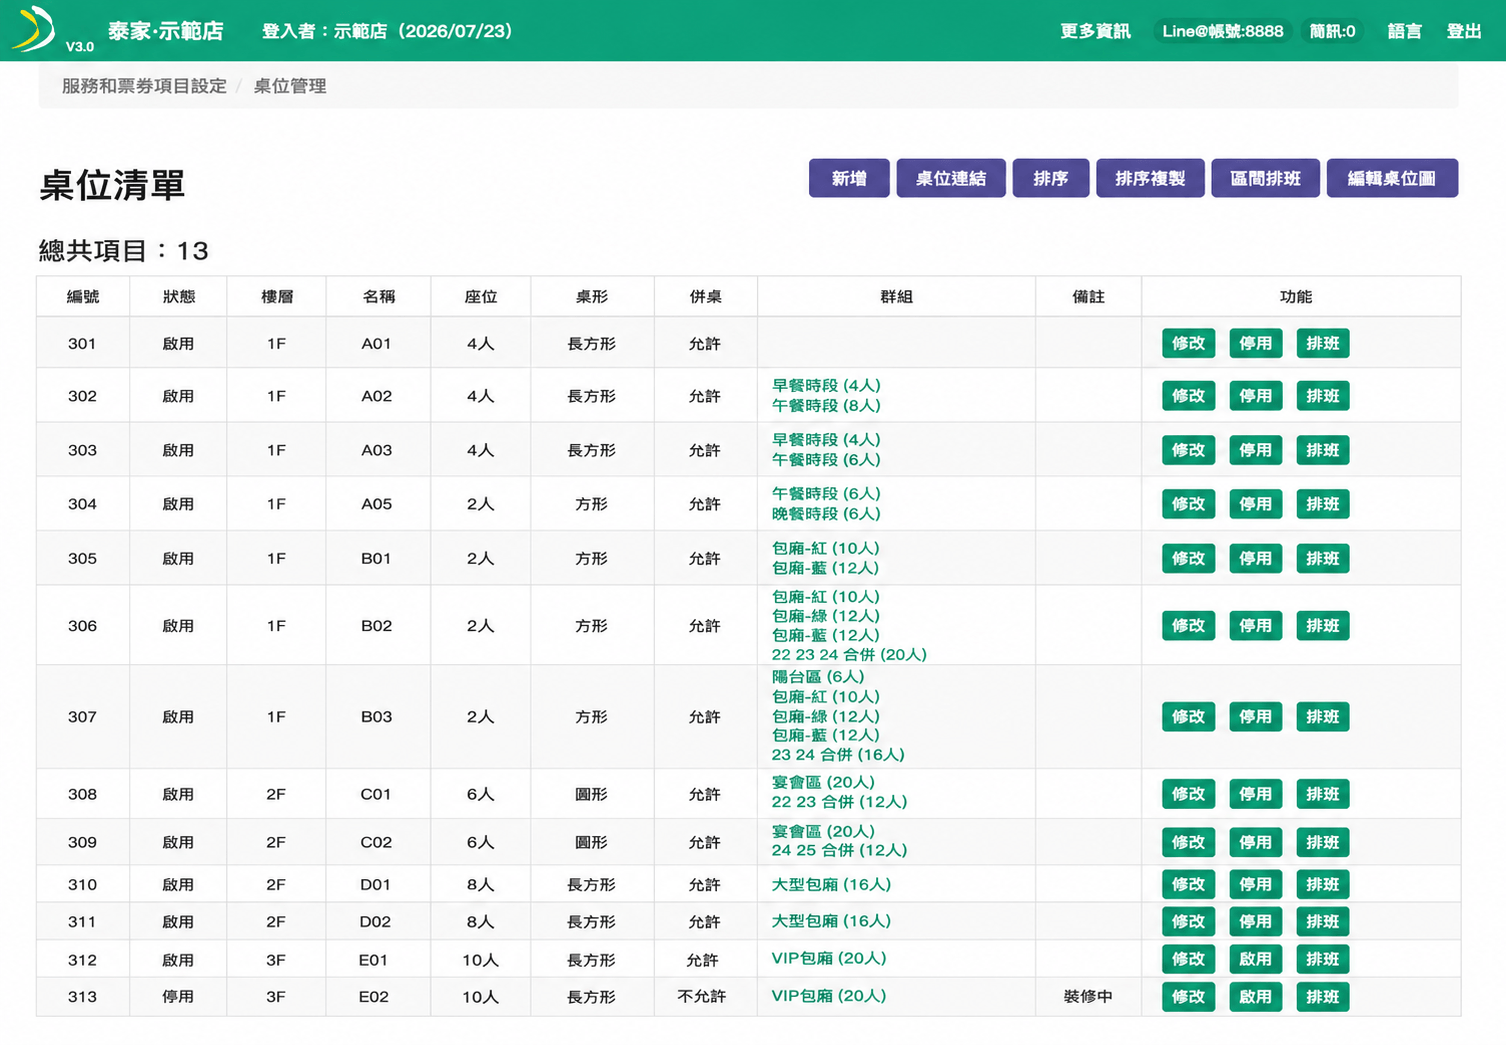This screenshot has height=1045, width=1506.
Task: Click the 編號 column header
Action: pyautogui.click(x=83, y=297)
